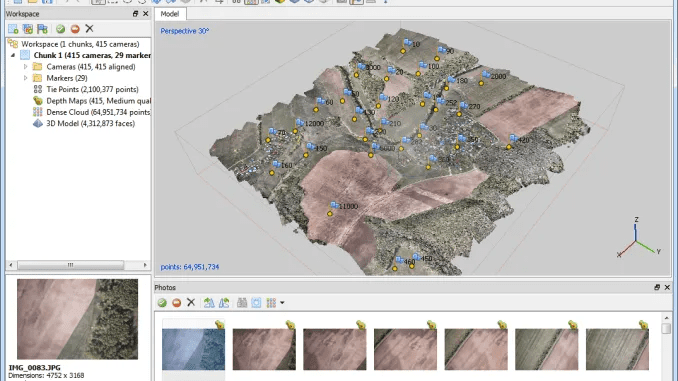Collapse the Chunk 1 tree node

tap(13, 55)
